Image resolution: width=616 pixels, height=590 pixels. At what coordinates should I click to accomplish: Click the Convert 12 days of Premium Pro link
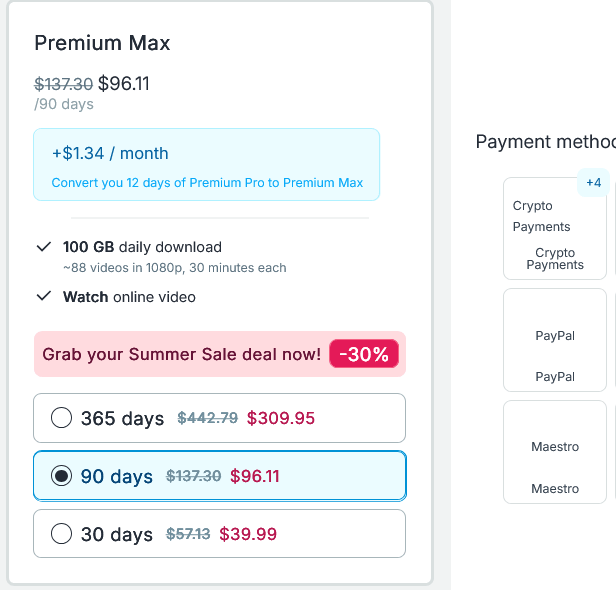pyautogui.click(x=207, y=183)
